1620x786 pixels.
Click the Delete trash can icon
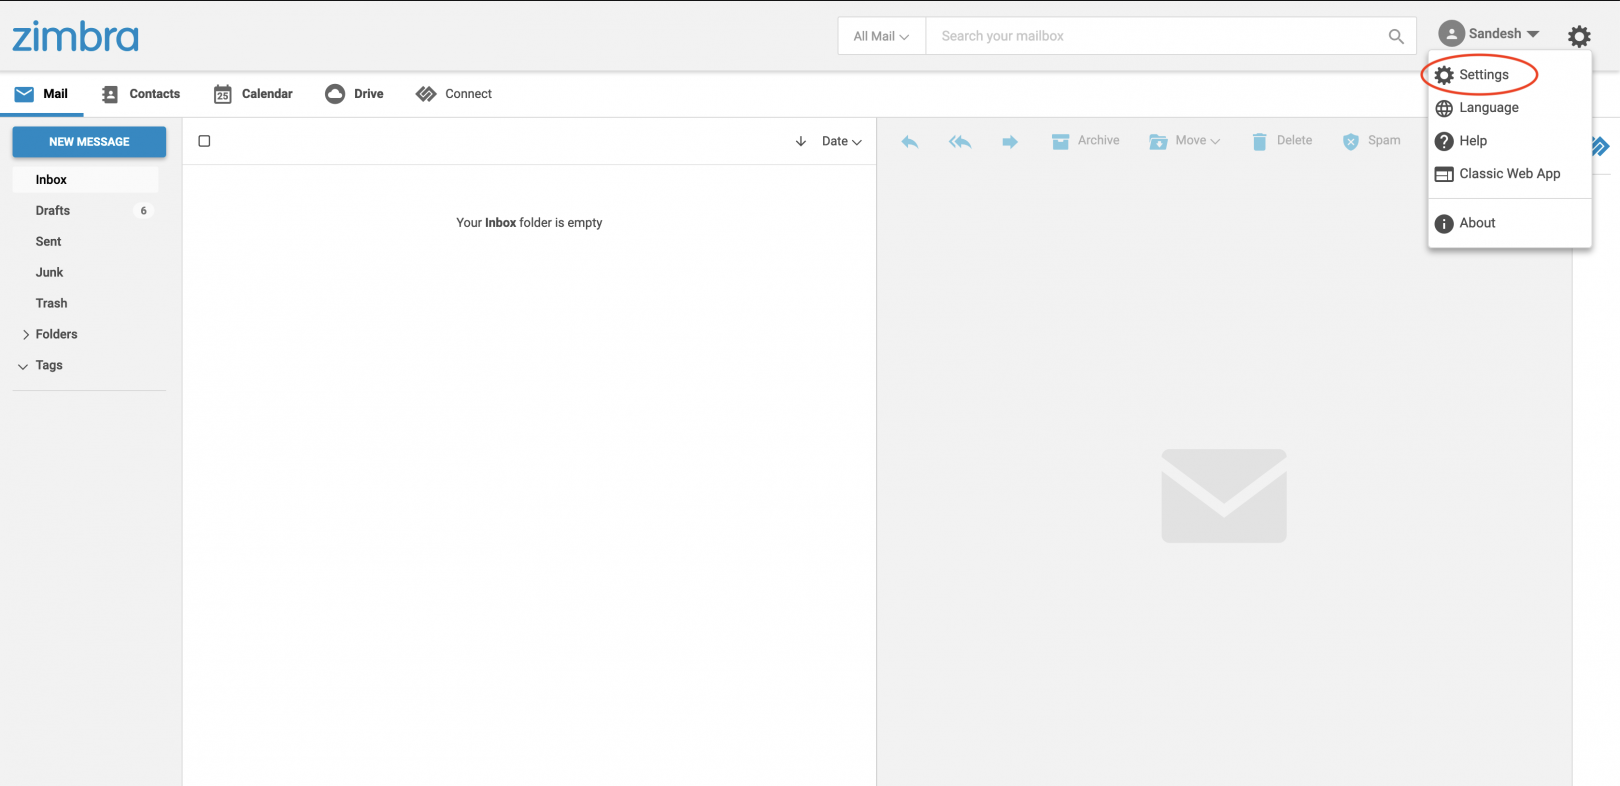tap(1259, 142)
